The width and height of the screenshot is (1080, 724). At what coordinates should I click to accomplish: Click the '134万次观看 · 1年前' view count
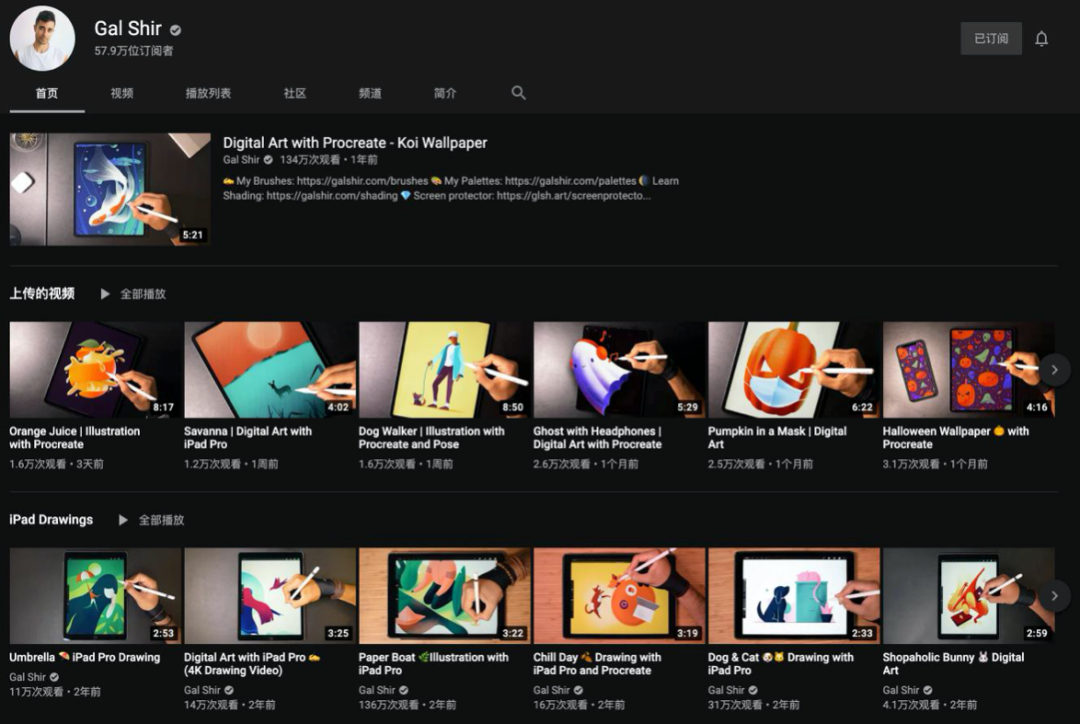[x=329, y=160]
